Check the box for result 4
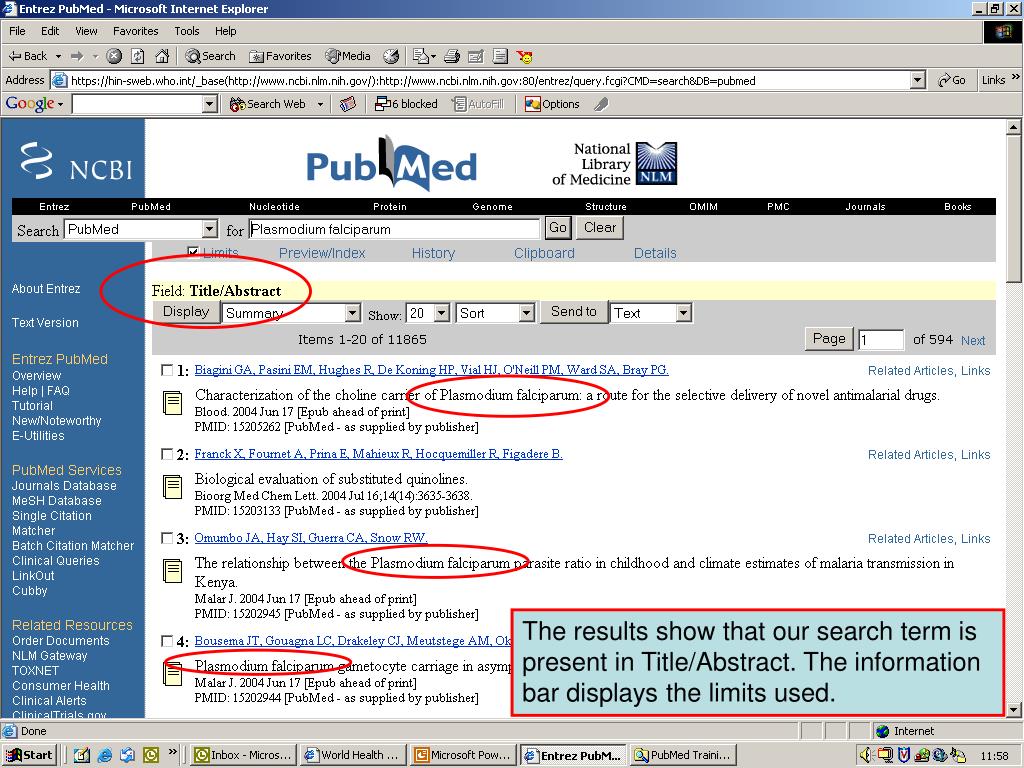This screenshot has width=1024, height=768. pyautogui.click(x=167, y=641)
